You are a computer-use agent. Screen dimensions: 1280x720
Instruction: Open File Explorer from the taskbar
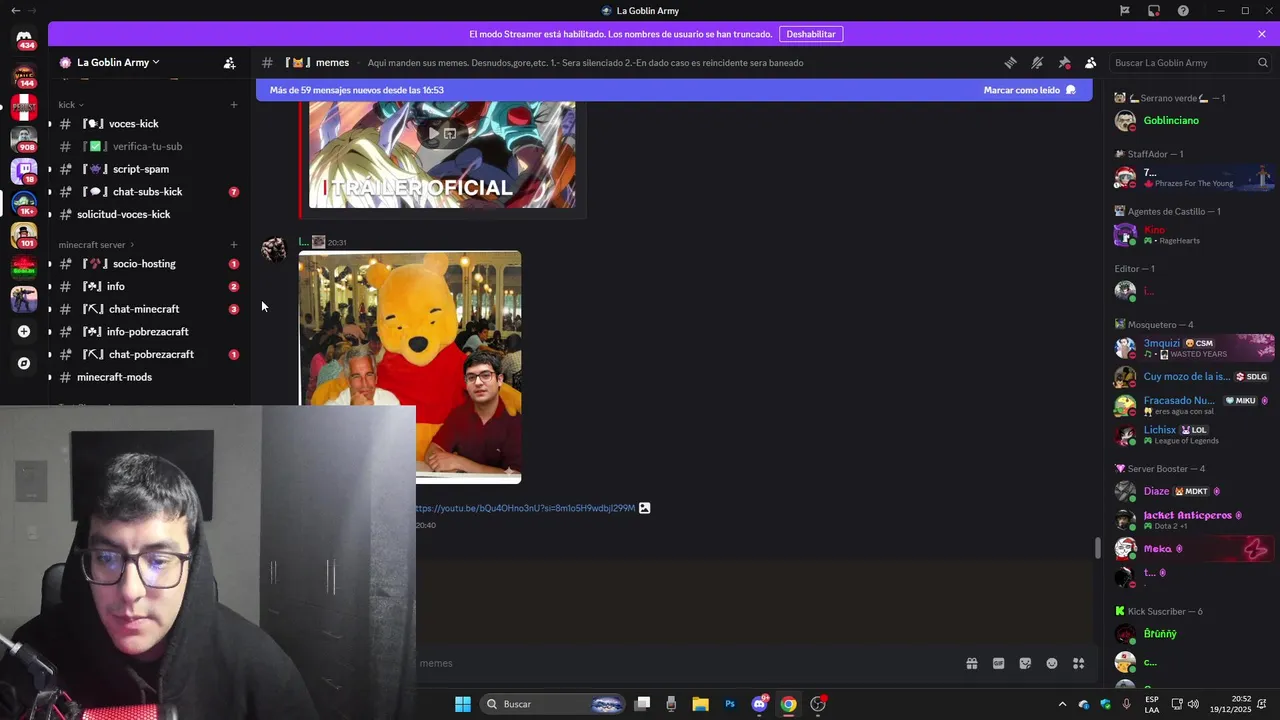coord(700,704)
